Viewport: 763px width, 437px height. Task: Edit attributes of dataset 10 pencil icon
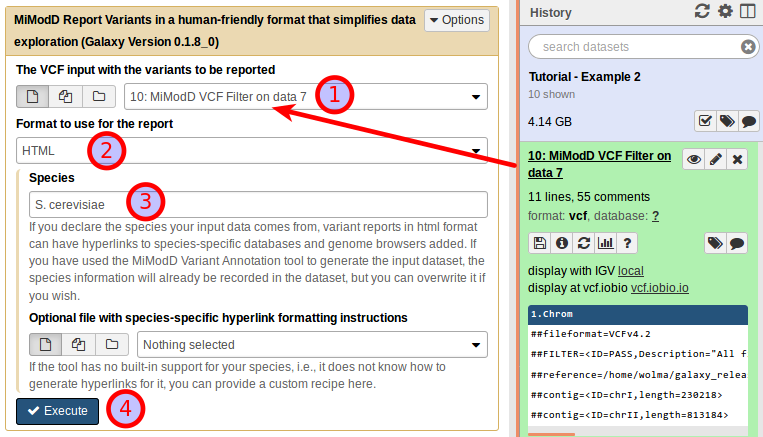715,160
